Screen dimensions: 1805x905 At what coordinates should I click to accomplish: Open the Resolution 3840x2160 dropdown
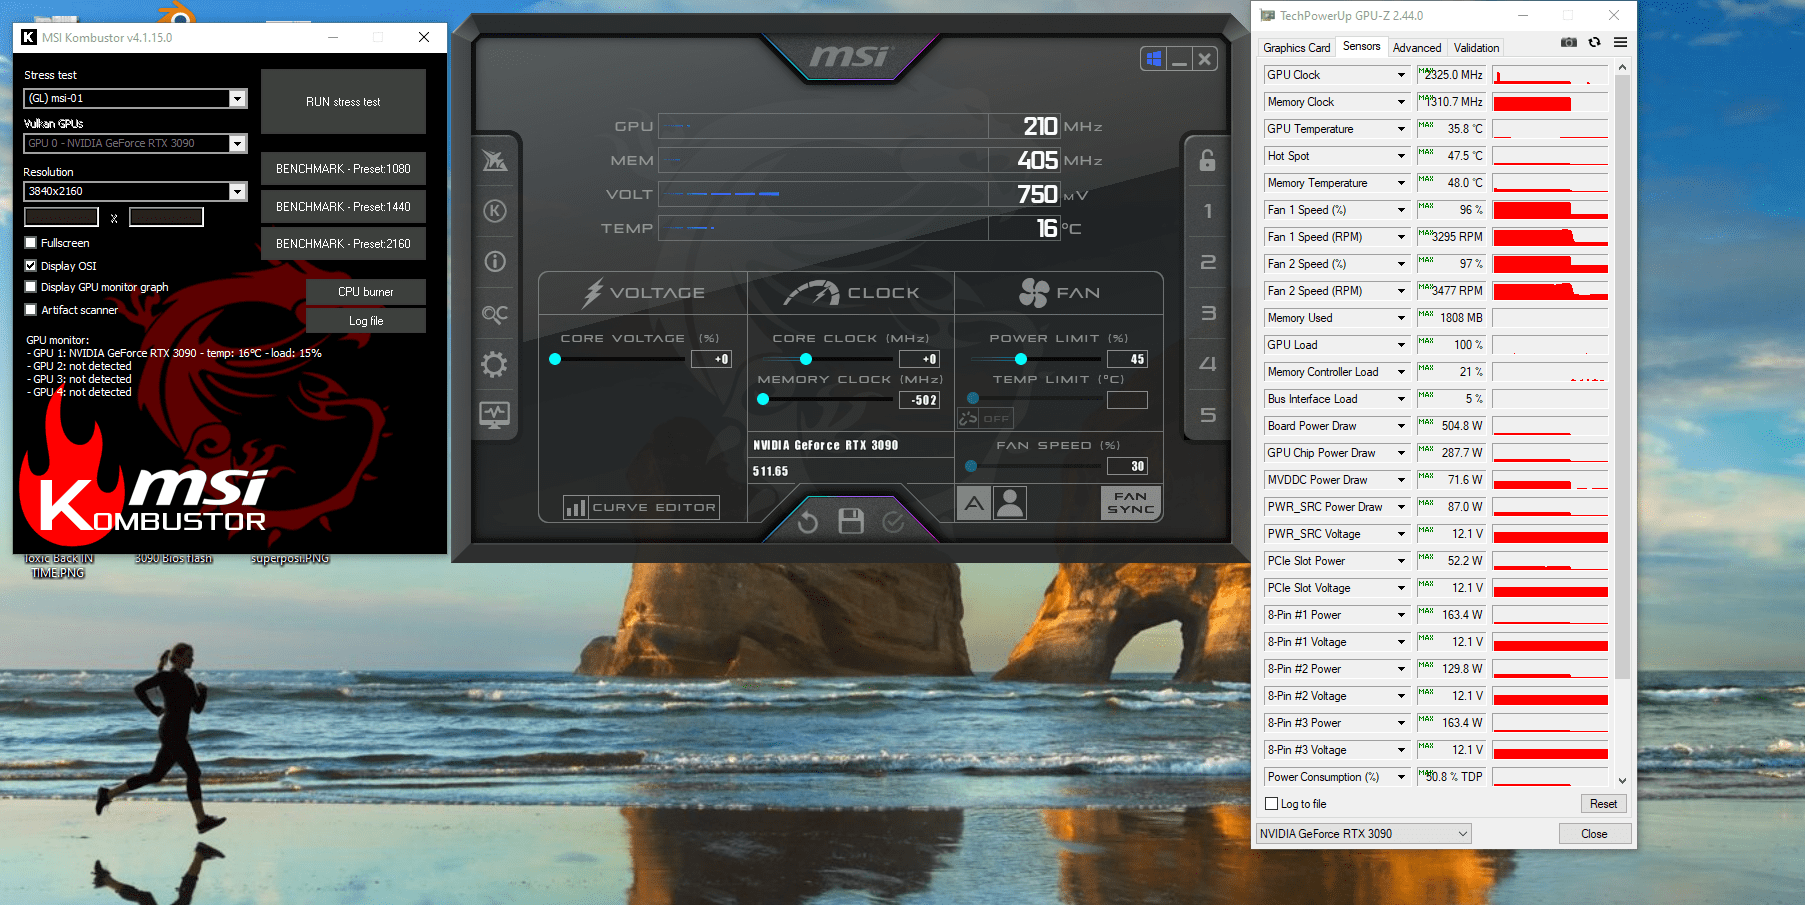click(x=237, y=191)
